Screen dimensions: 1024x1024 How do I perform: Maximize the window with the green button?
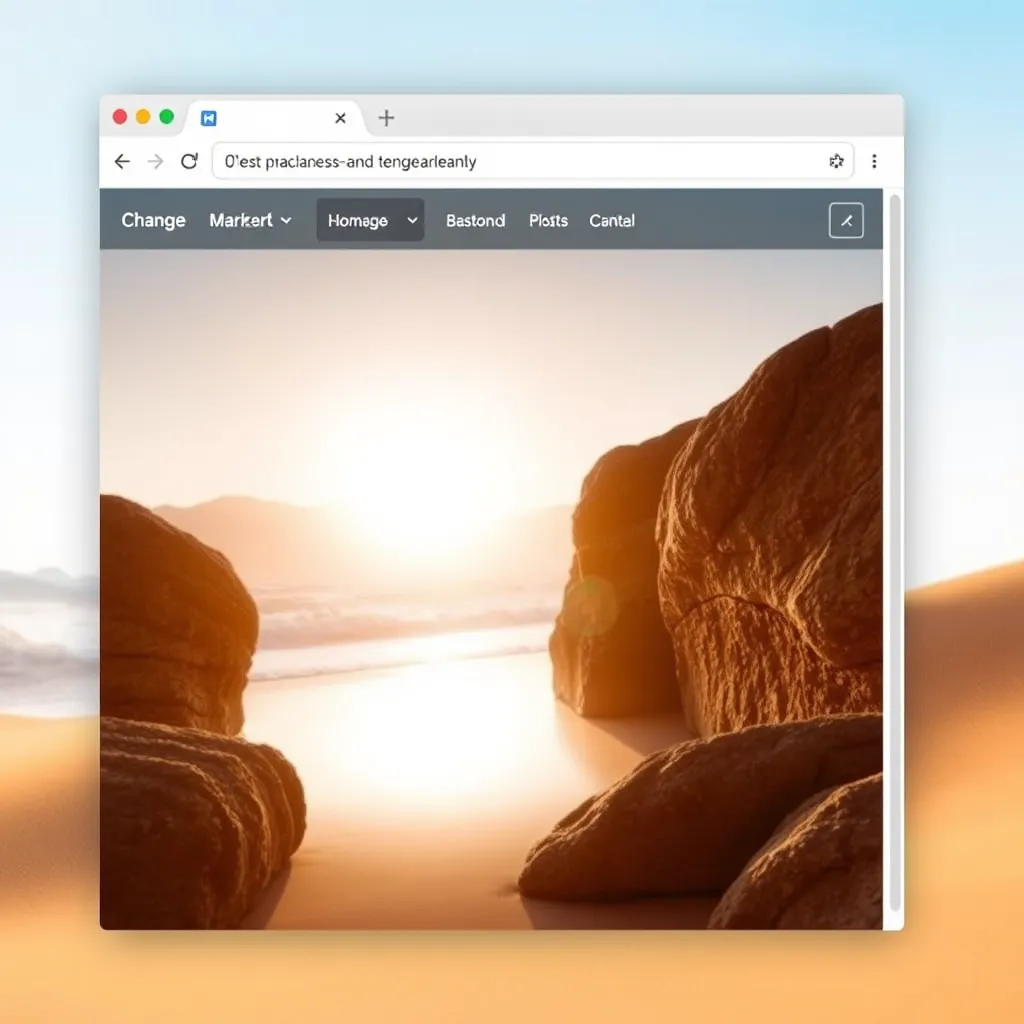tap(166, 117)
